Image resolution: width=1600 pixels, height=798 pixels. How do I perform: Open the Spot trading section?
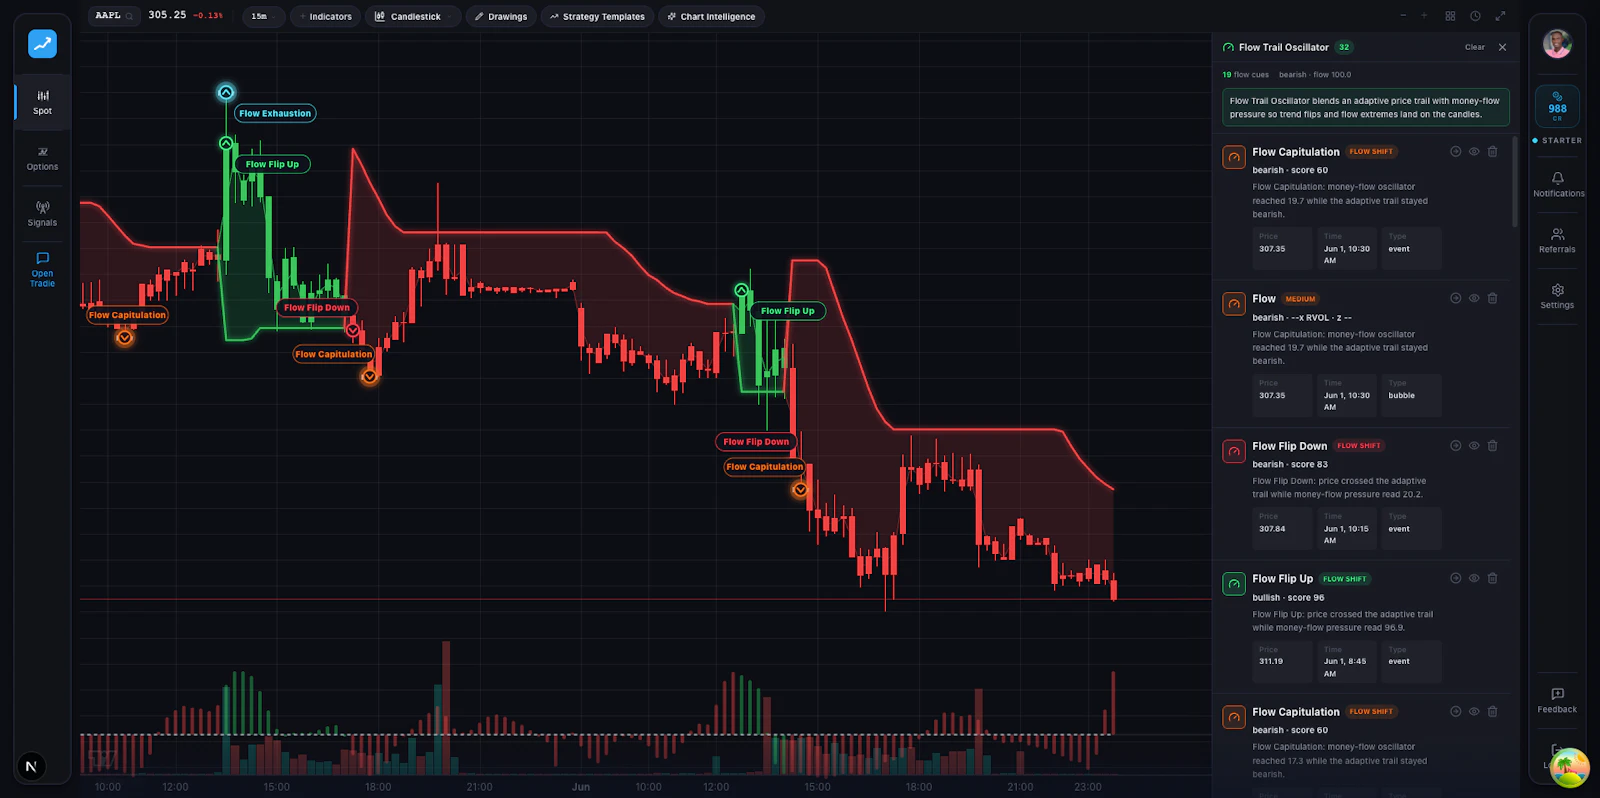[x=42, y=102]
